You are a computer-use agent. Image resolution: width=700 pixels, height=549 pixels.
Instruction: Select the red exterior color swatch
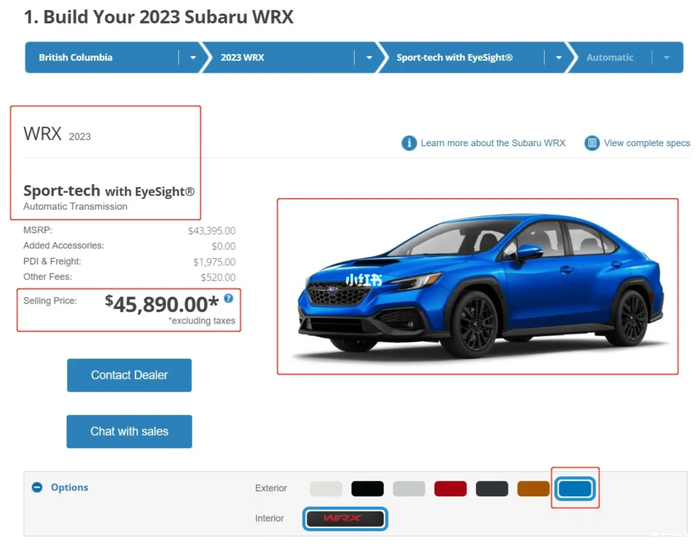click(x=450, y=489)
